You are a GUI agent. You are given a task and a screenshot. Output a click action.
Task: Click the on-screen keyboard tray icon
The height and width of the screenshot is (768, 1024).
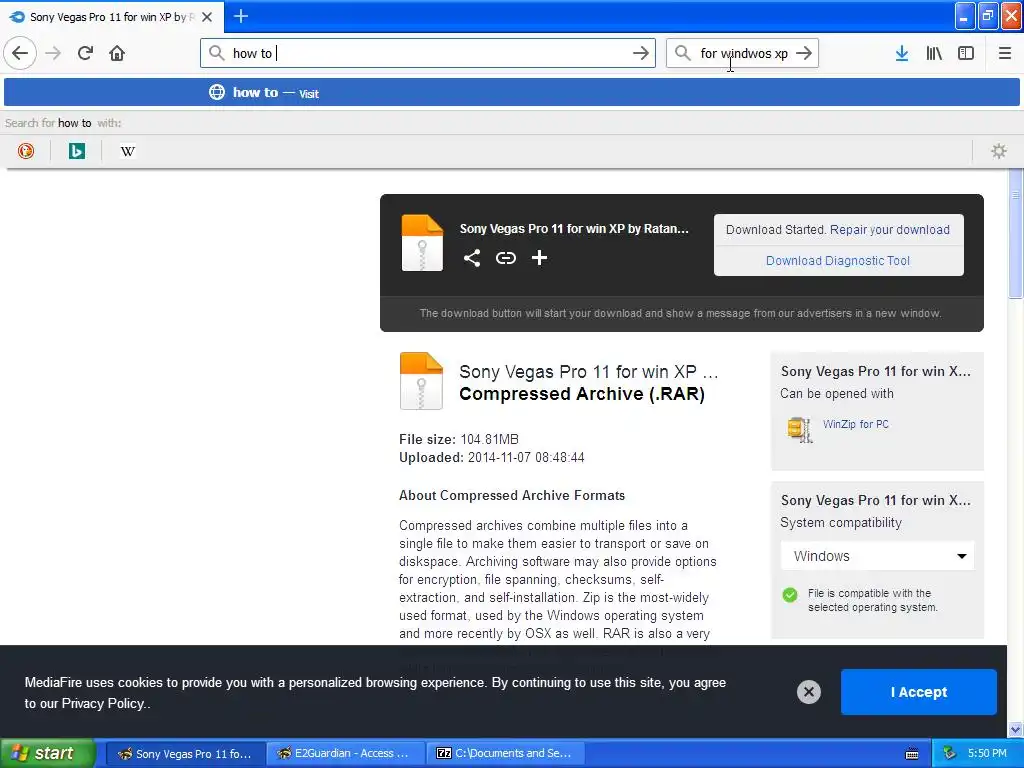click(912, 754)
